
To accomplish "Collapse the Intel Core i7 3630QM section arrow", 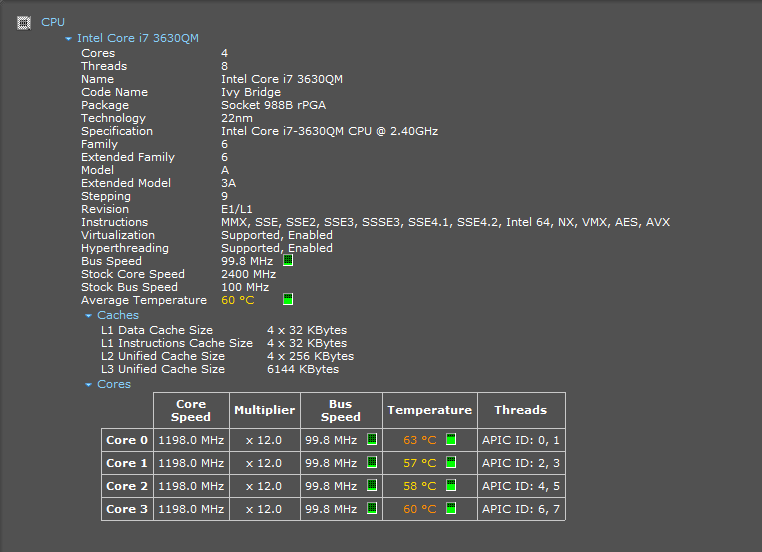I will [68, 39].
